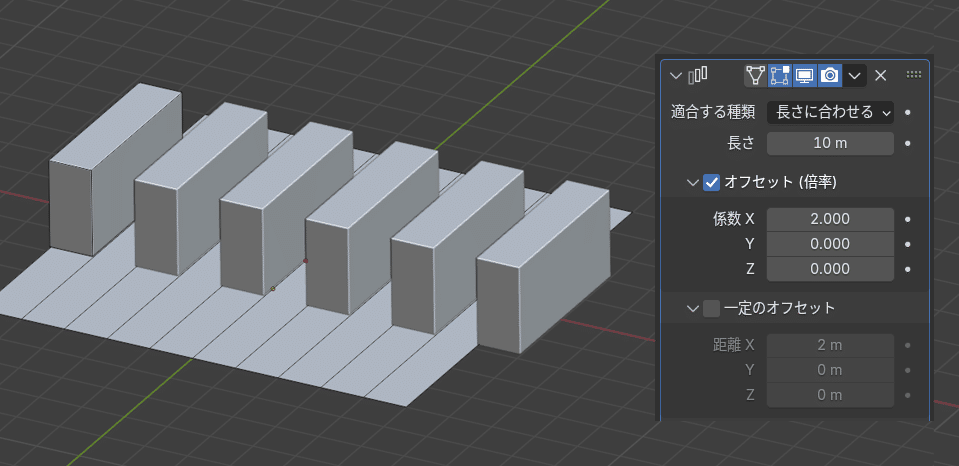Toggle modifier display in renders

coord(830,76)
